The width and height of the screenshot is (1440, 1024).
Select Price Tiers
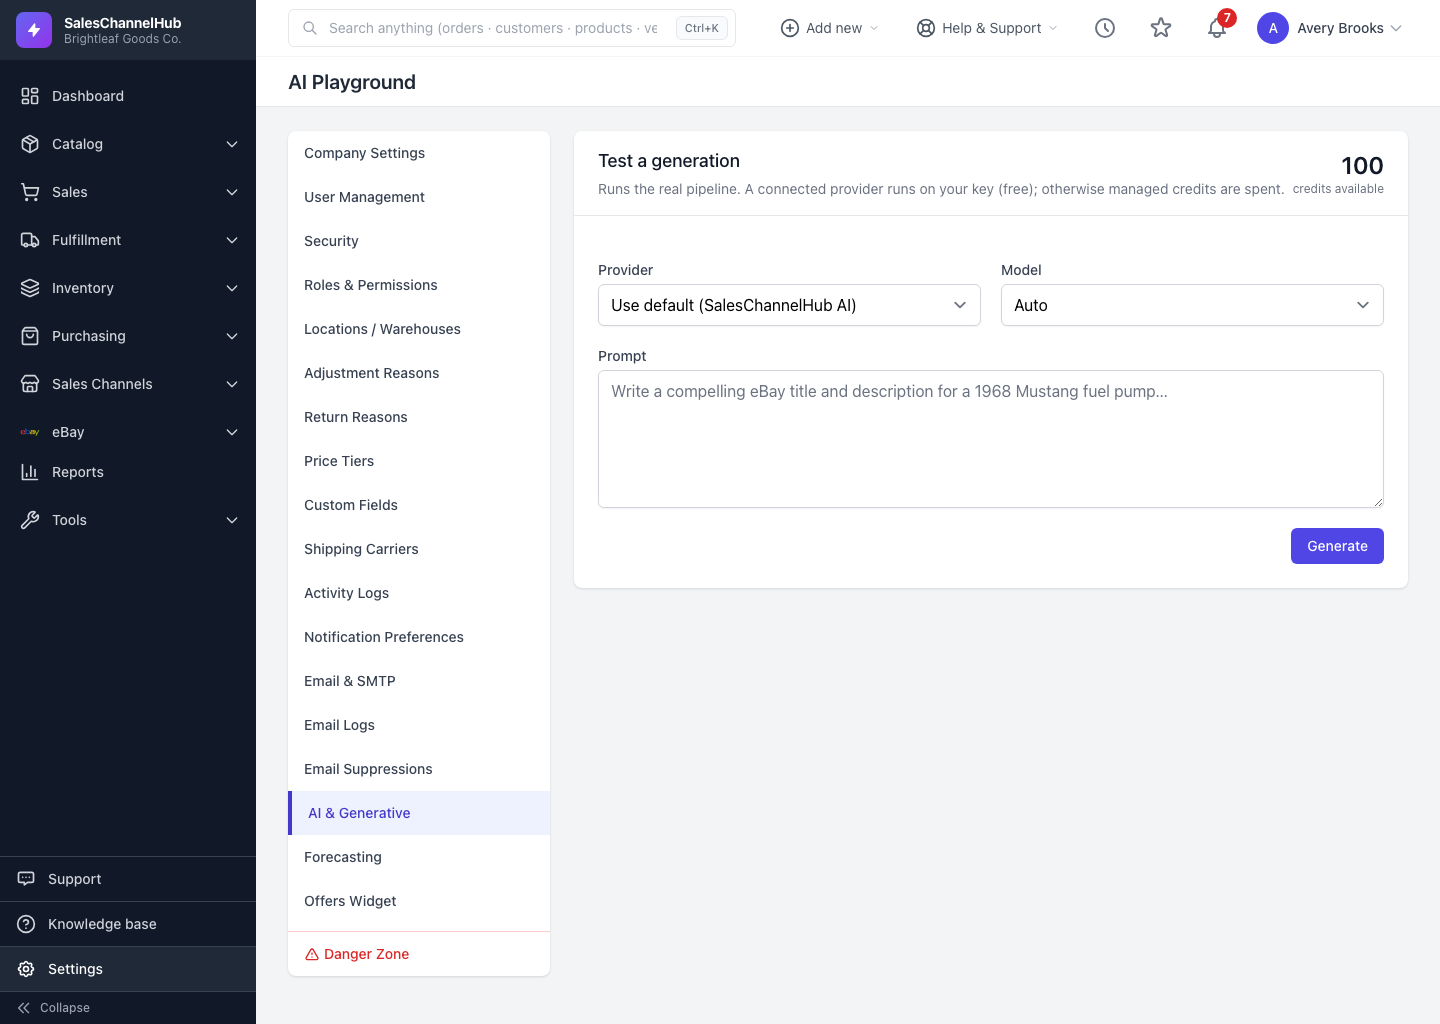pyautogui.click(x=419, y=461)
